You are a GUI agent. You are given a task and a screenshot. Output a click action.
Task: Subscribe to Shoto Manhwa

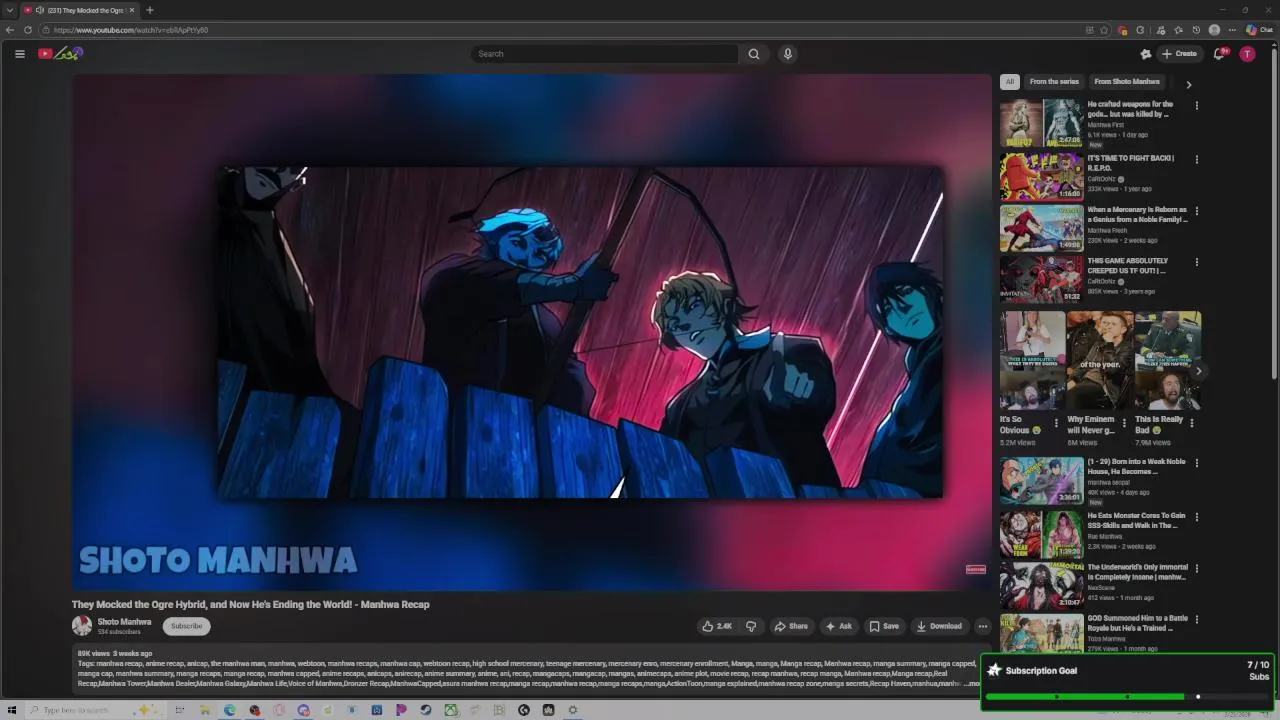click(186, 626)
